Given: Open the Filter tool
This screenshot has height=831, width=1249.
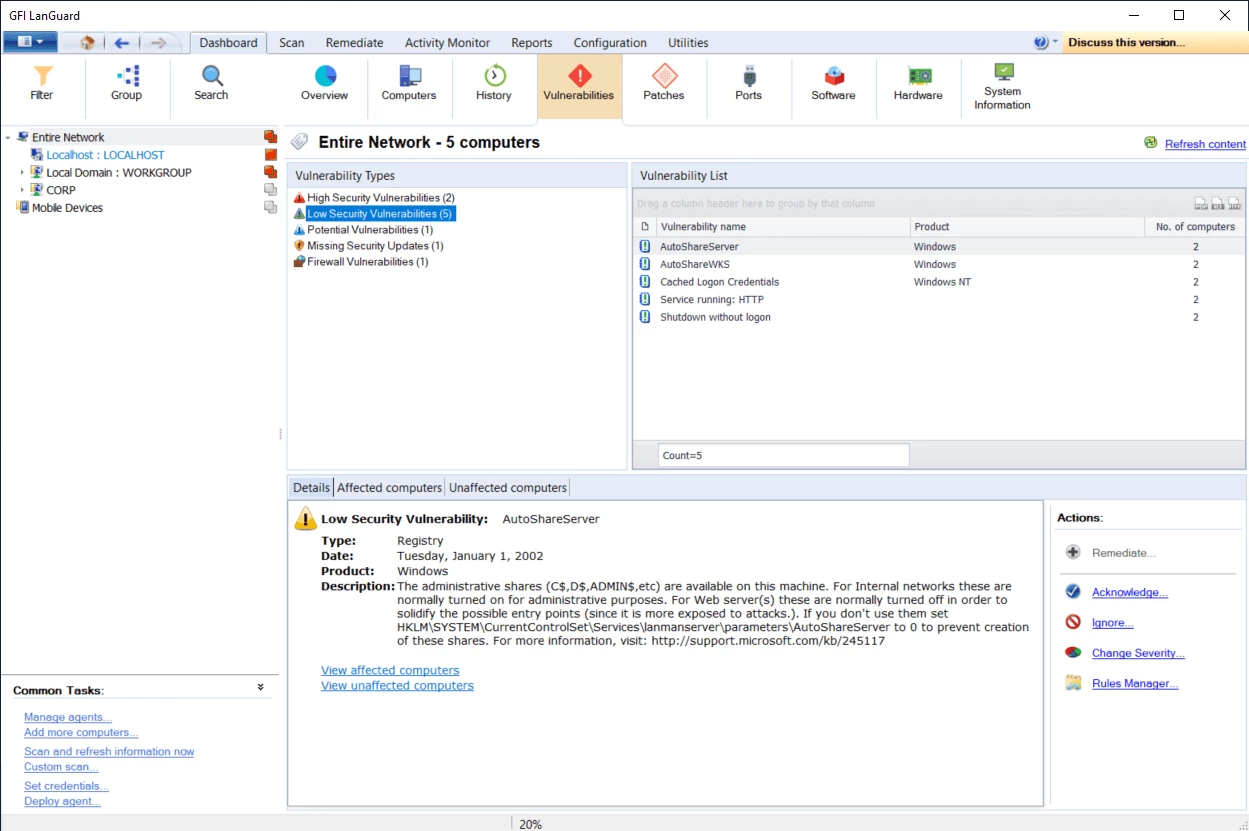Looking at the screenshot, I should pos(42,84).
